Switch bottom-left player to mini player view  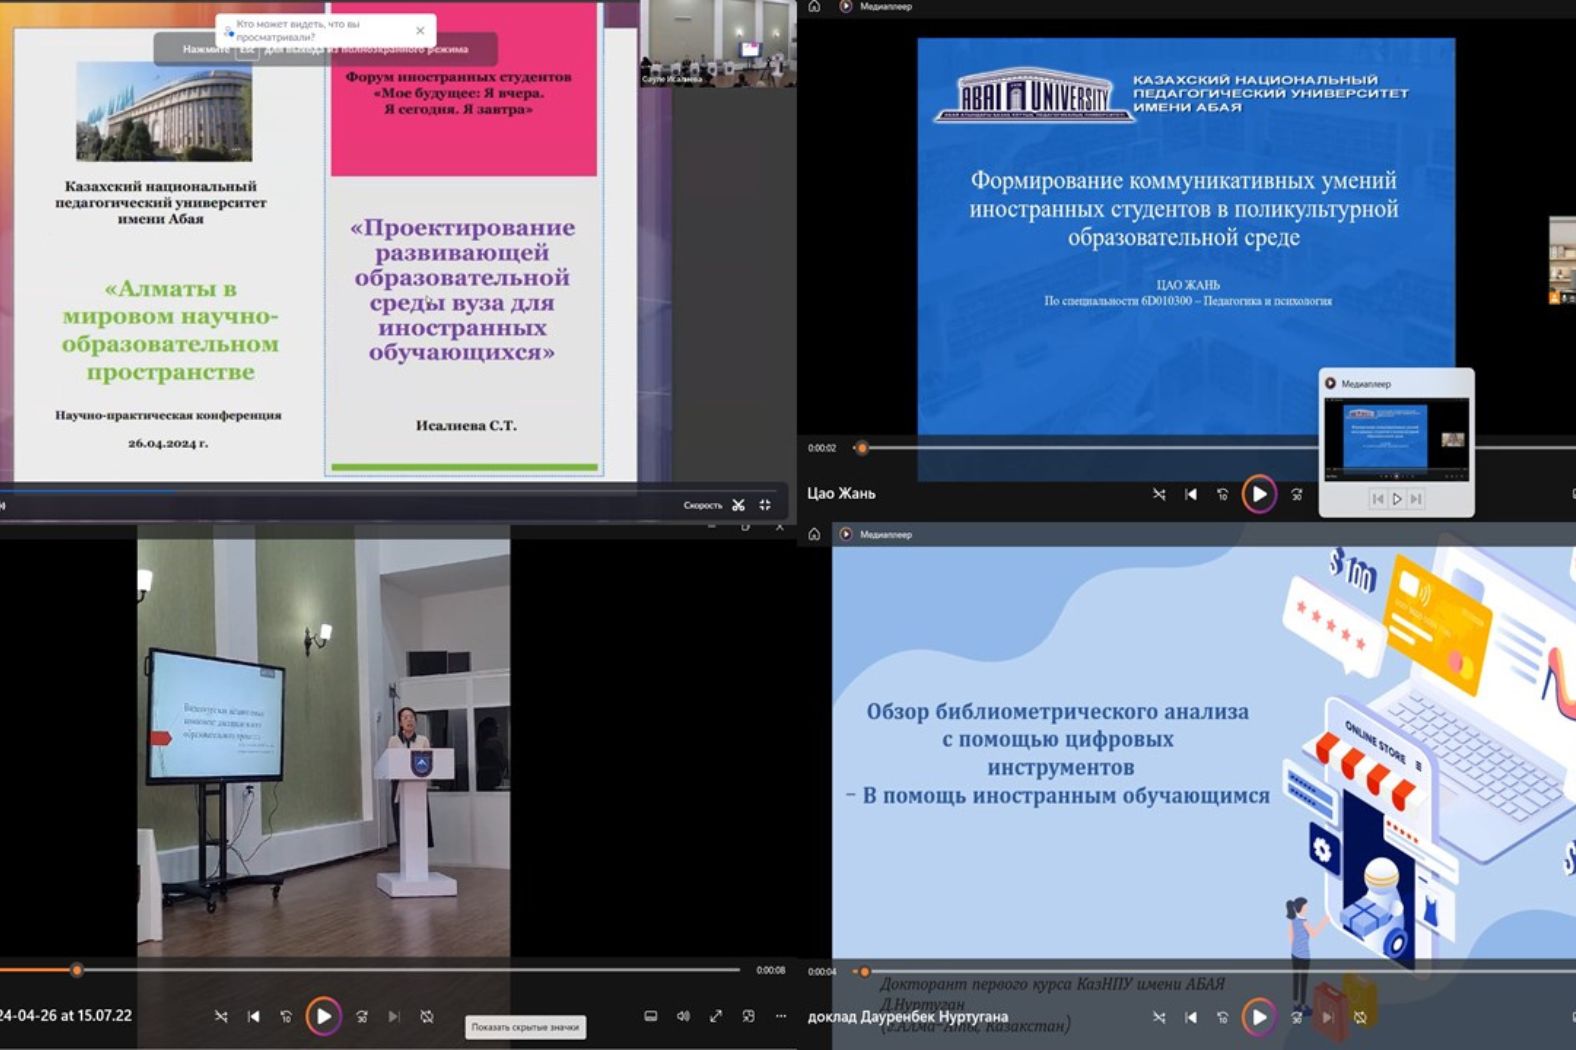coord(748,1016)
